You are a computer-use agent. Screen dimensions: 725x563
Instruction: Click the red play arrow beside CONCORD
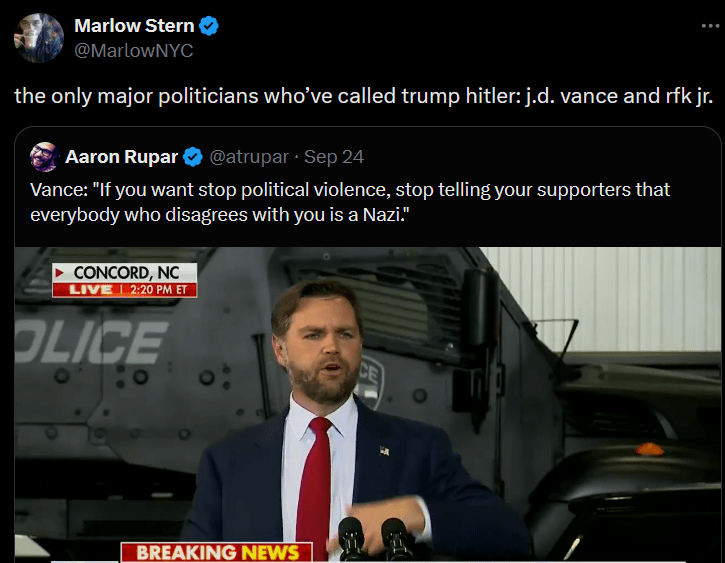pyautogui.click(x=59, y=273)
